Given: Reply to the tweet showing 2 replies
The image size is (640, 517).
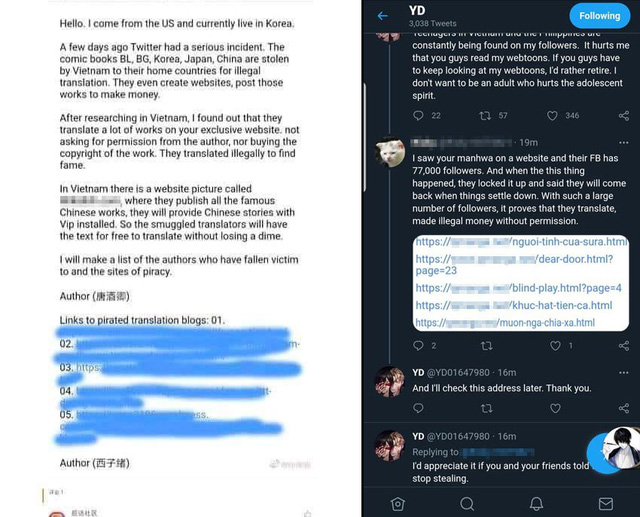Looking at the screenshot, I should point(421,345).
